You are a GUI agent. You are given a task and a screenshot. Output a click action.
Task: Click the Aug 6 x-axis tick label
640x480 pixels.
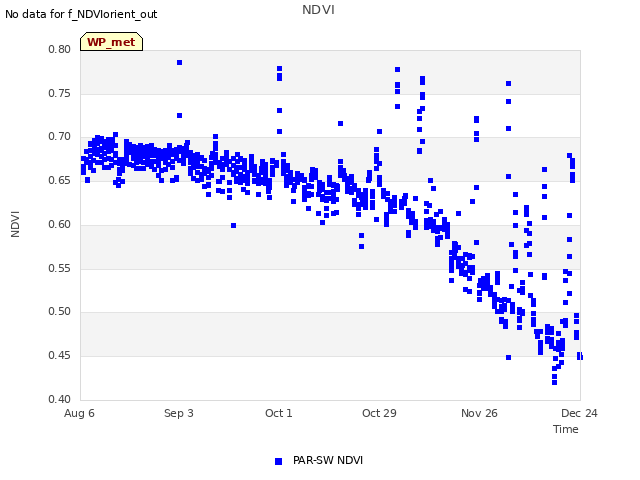(x=79, y=413)
